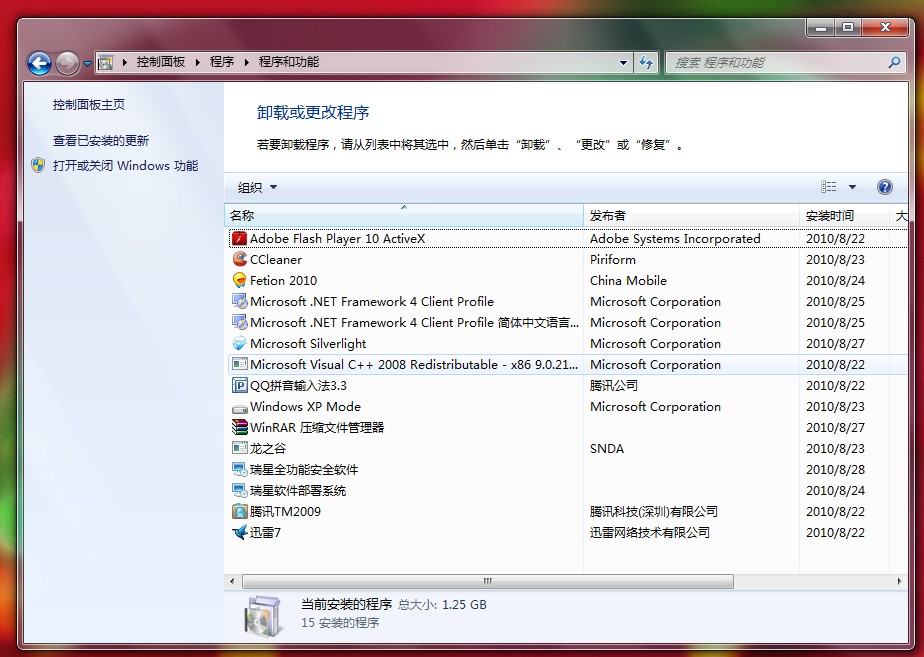Click the Windows features shield icon
Viewport: 924px width, 657px height.
(x=38, y=166)
